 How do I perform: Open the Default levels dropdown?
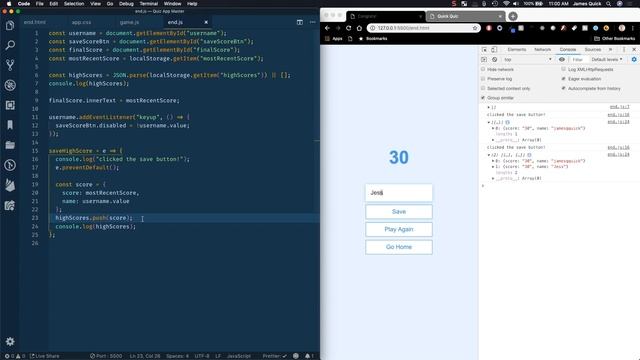click(607, 60)
